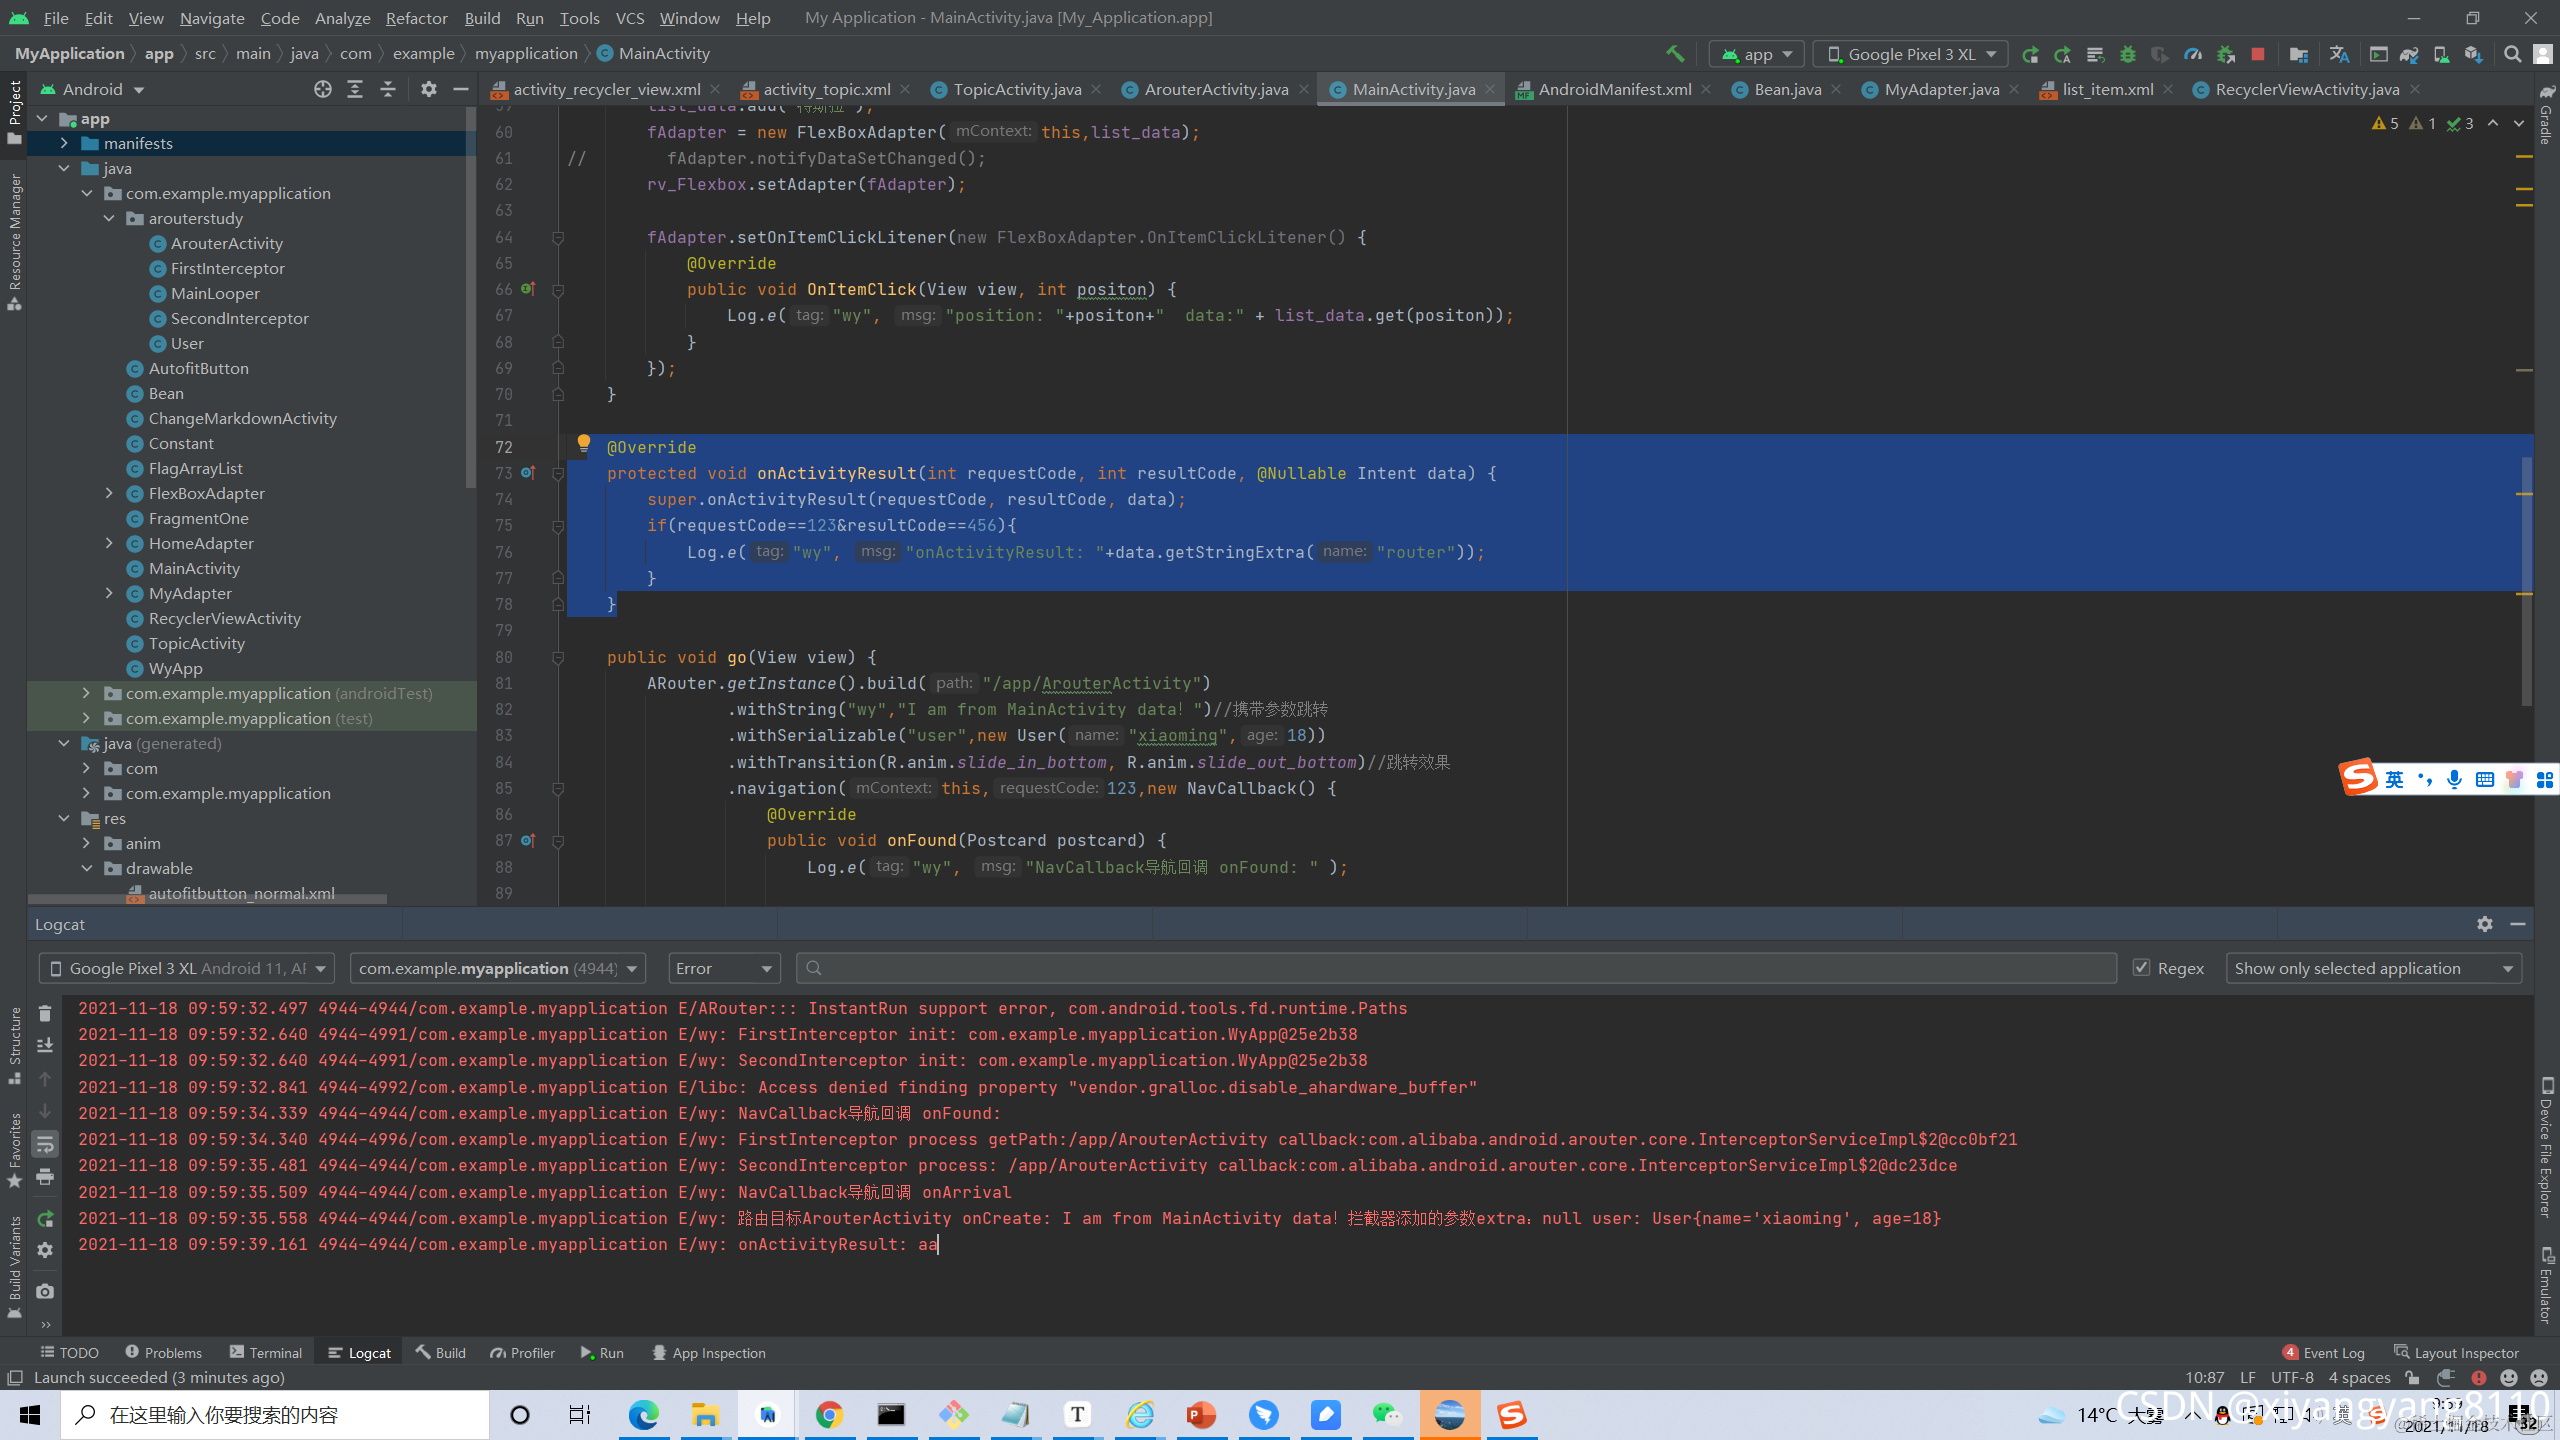This screenshot has width=2560, height=1440.
Task: Click Scroll to End in logcat
Action: [x=45, y=1046]
